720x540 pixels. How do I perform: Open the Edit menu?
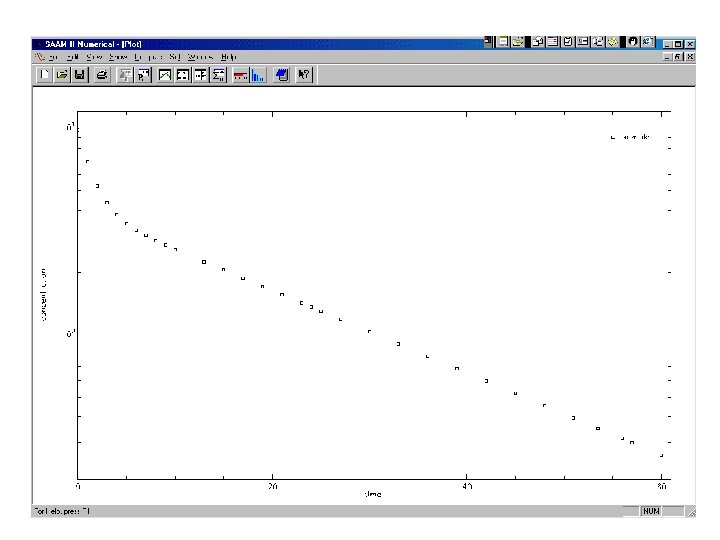pyautogui.click(x=73, y=57)
